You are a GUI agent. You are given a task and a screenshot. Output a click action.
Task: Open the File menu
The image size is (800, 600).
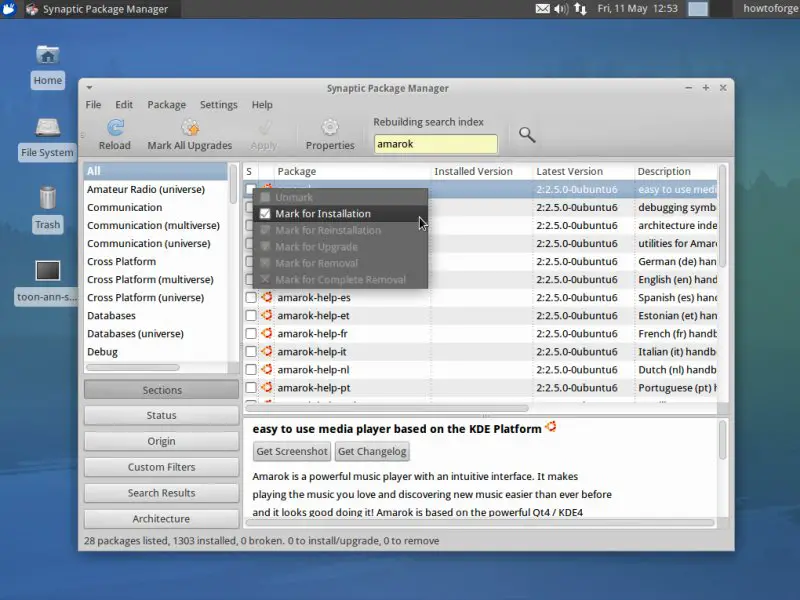pyautogui.click(x=93, y=105)
